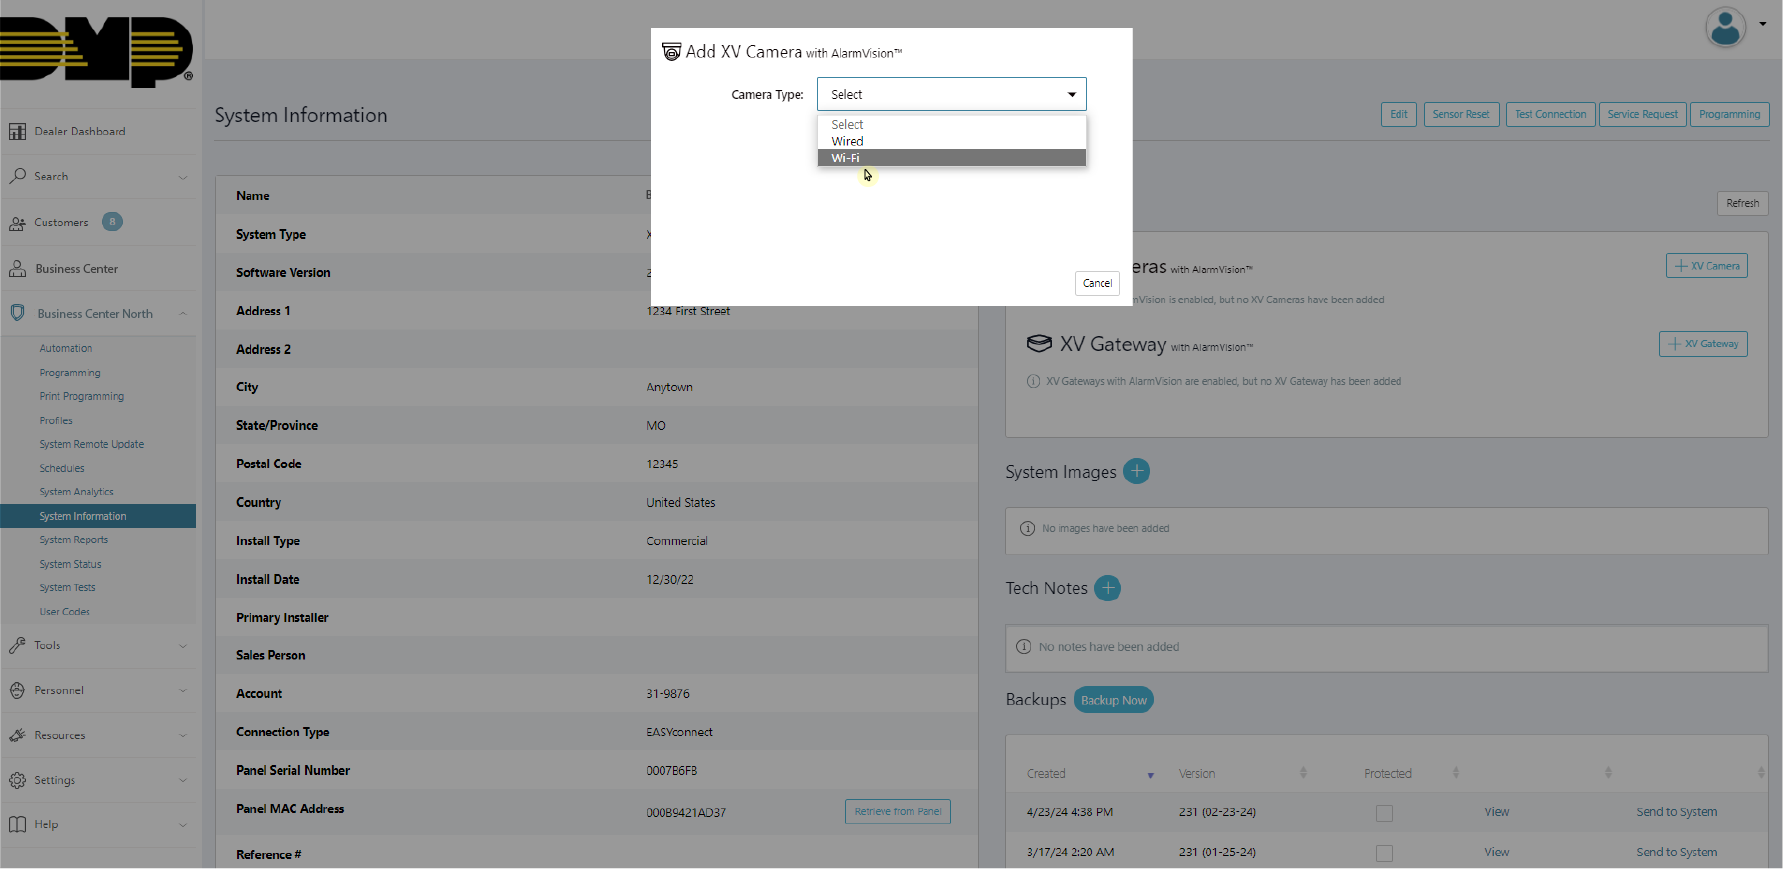Go to System Reports page
The width and height of the screenshot is (1783, 869).
pyautogui.click(x=73, y=540)
